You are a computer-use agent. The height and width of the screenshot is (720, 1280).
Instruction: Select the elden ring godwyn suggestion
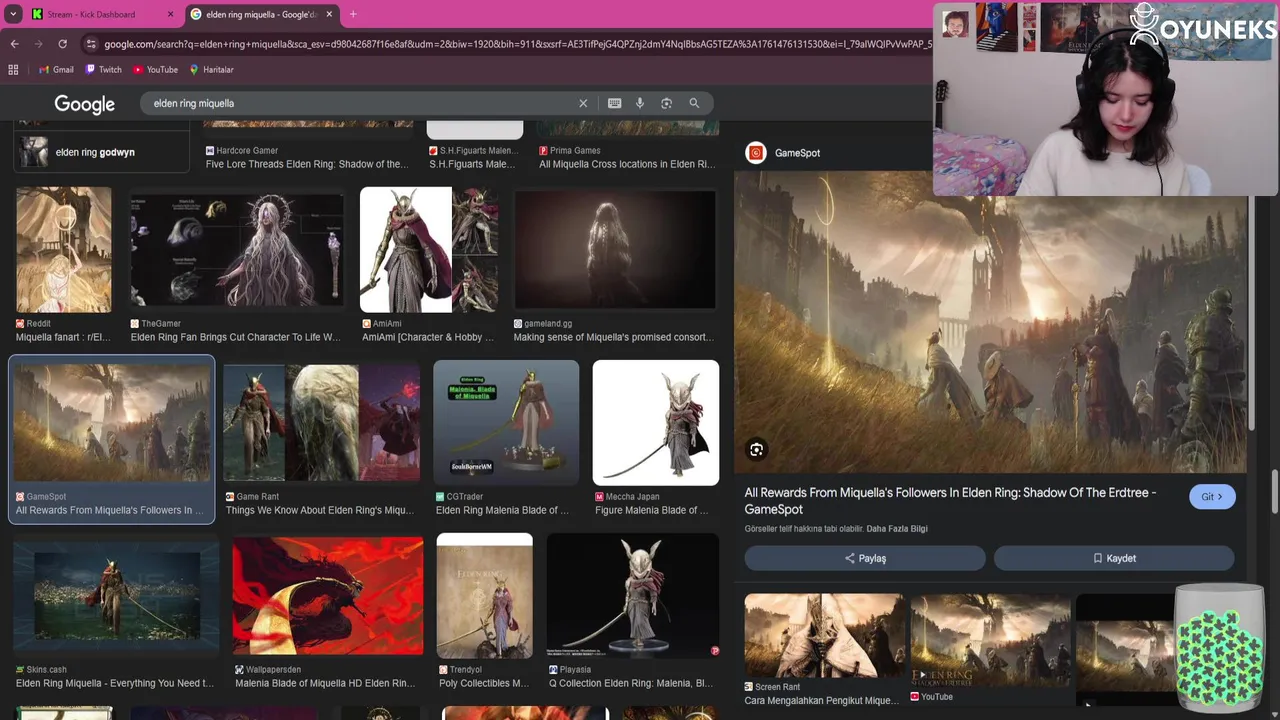tap(101, 152)
